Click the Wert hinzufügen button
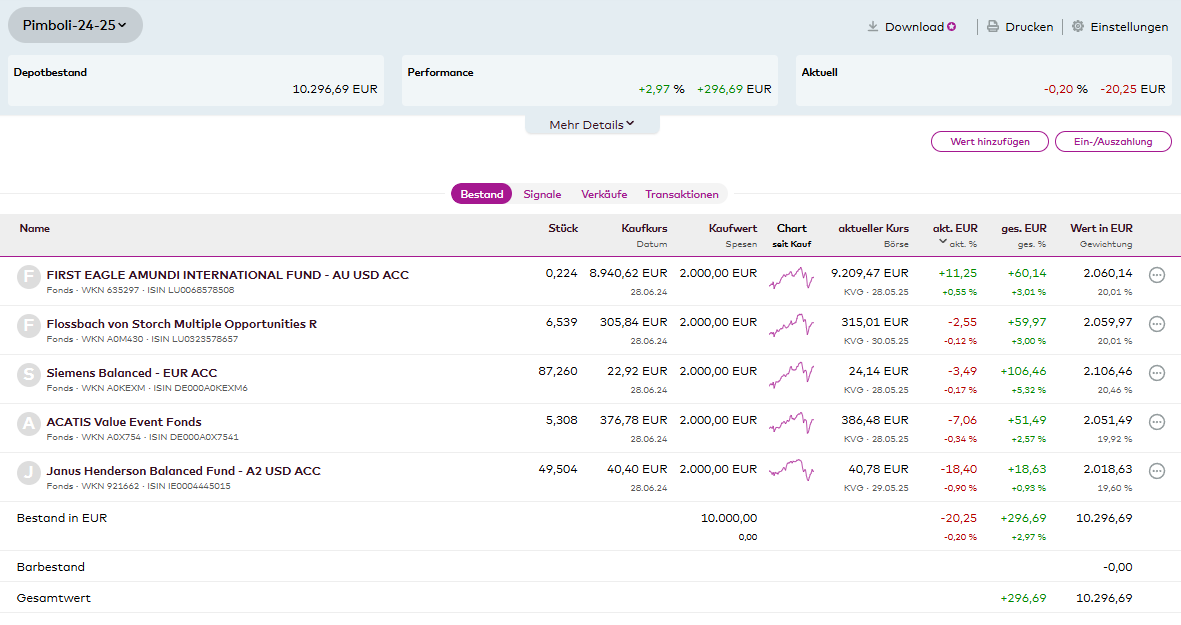Screen dimensions: 1181x625 989,142
